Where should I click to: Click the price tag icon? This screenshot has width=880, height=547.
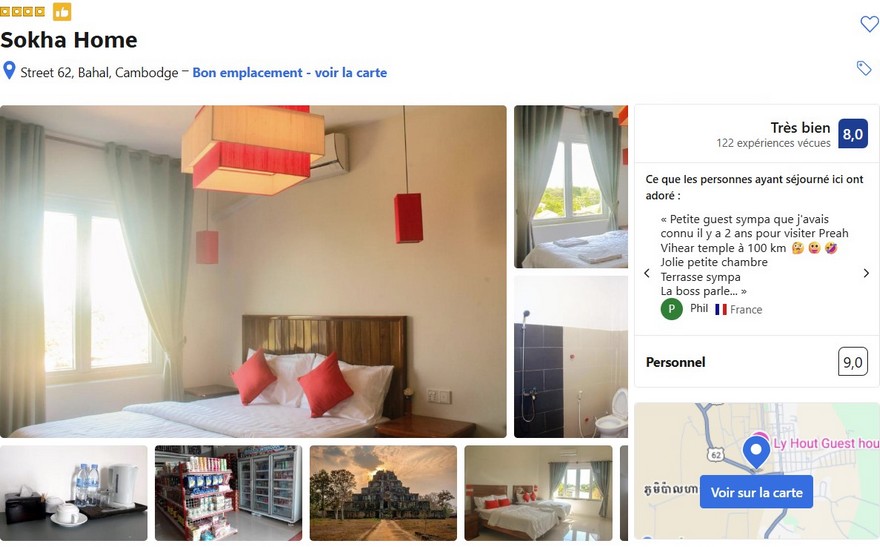click(864, 68)
